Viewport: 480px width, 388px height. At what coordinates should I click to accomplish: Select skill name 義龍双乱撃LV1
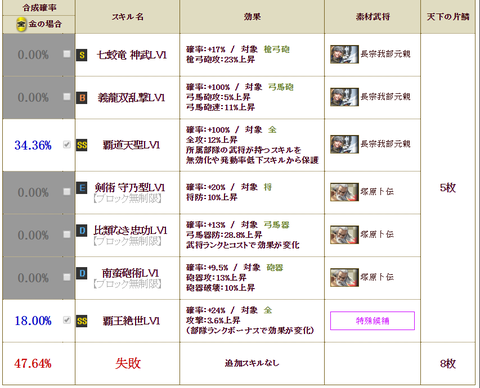pyautogui.click(x=131, y=98)
